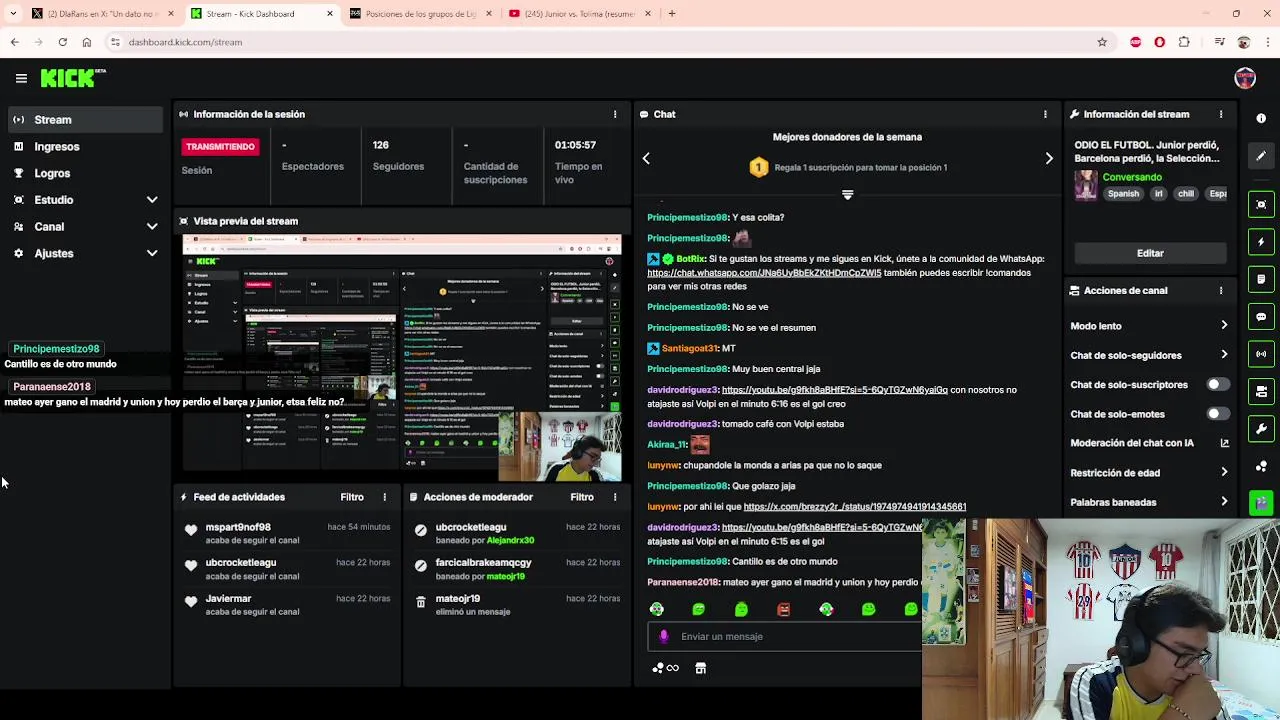Open options menu of Información del stream

pyautogui.click(x=1221, y=114)
